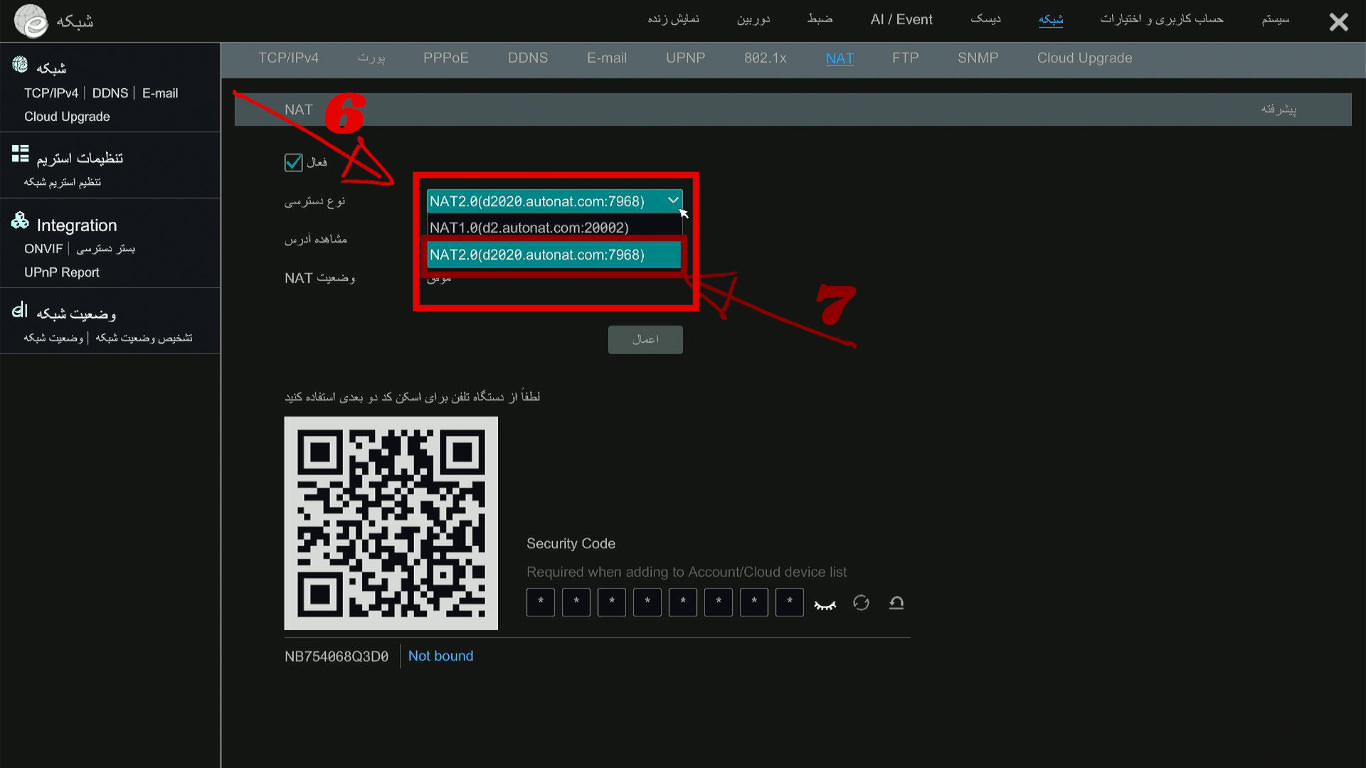Uncheck the فعال checkbox for NAT
This screenshot has width=1366, height=768.
293,161
